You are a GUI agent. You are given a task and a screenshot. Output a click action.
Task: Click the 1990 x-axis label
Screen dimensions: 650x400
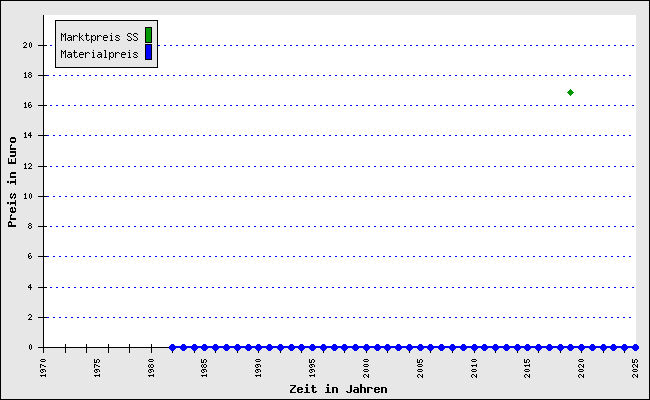tap(259, 368)
